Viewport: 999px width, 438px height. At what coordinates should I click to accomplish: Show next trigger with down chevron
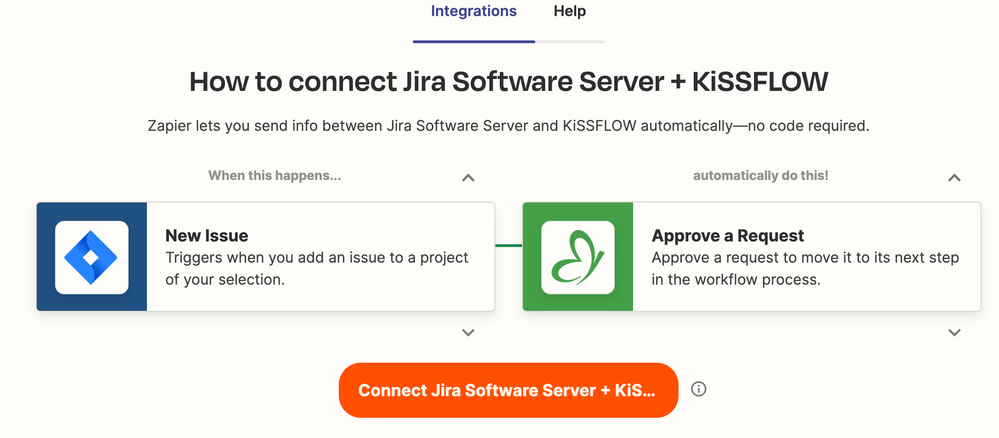468,332
